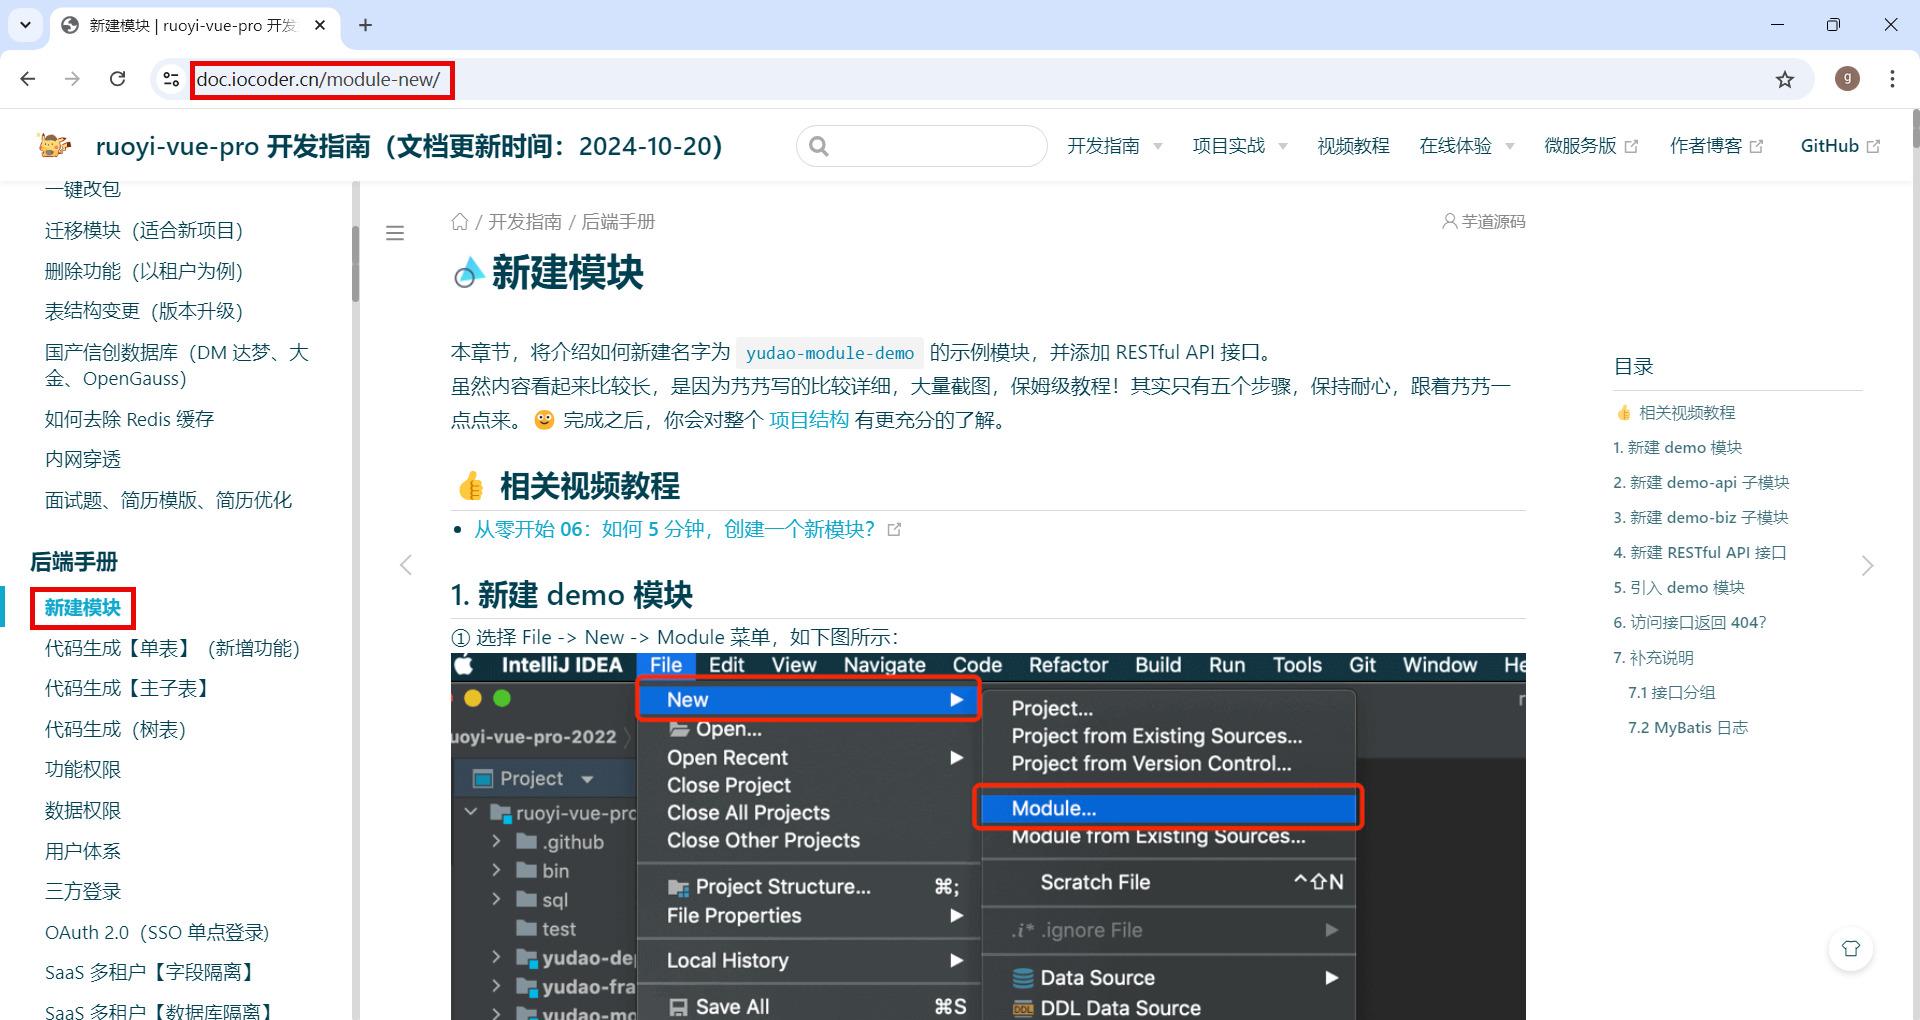Screen dimensions: 1920x1020
Task: Jump to TOC entry 7.2 MyBatis 日志
Action: point(1688,727)
